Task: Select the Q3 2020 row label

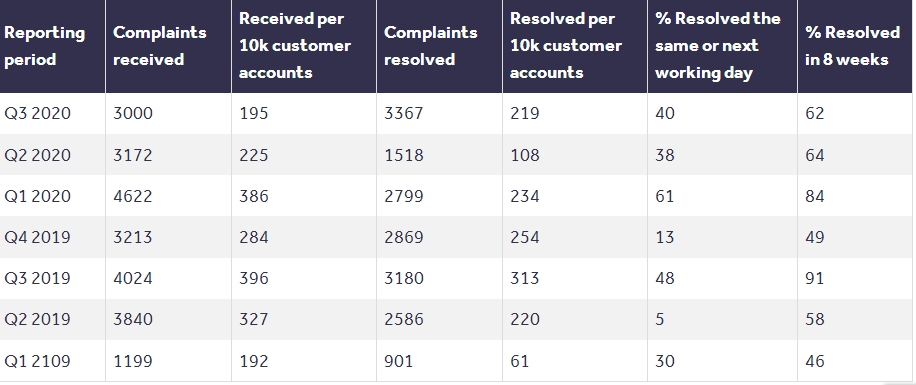Action: [x=37, y=113]
